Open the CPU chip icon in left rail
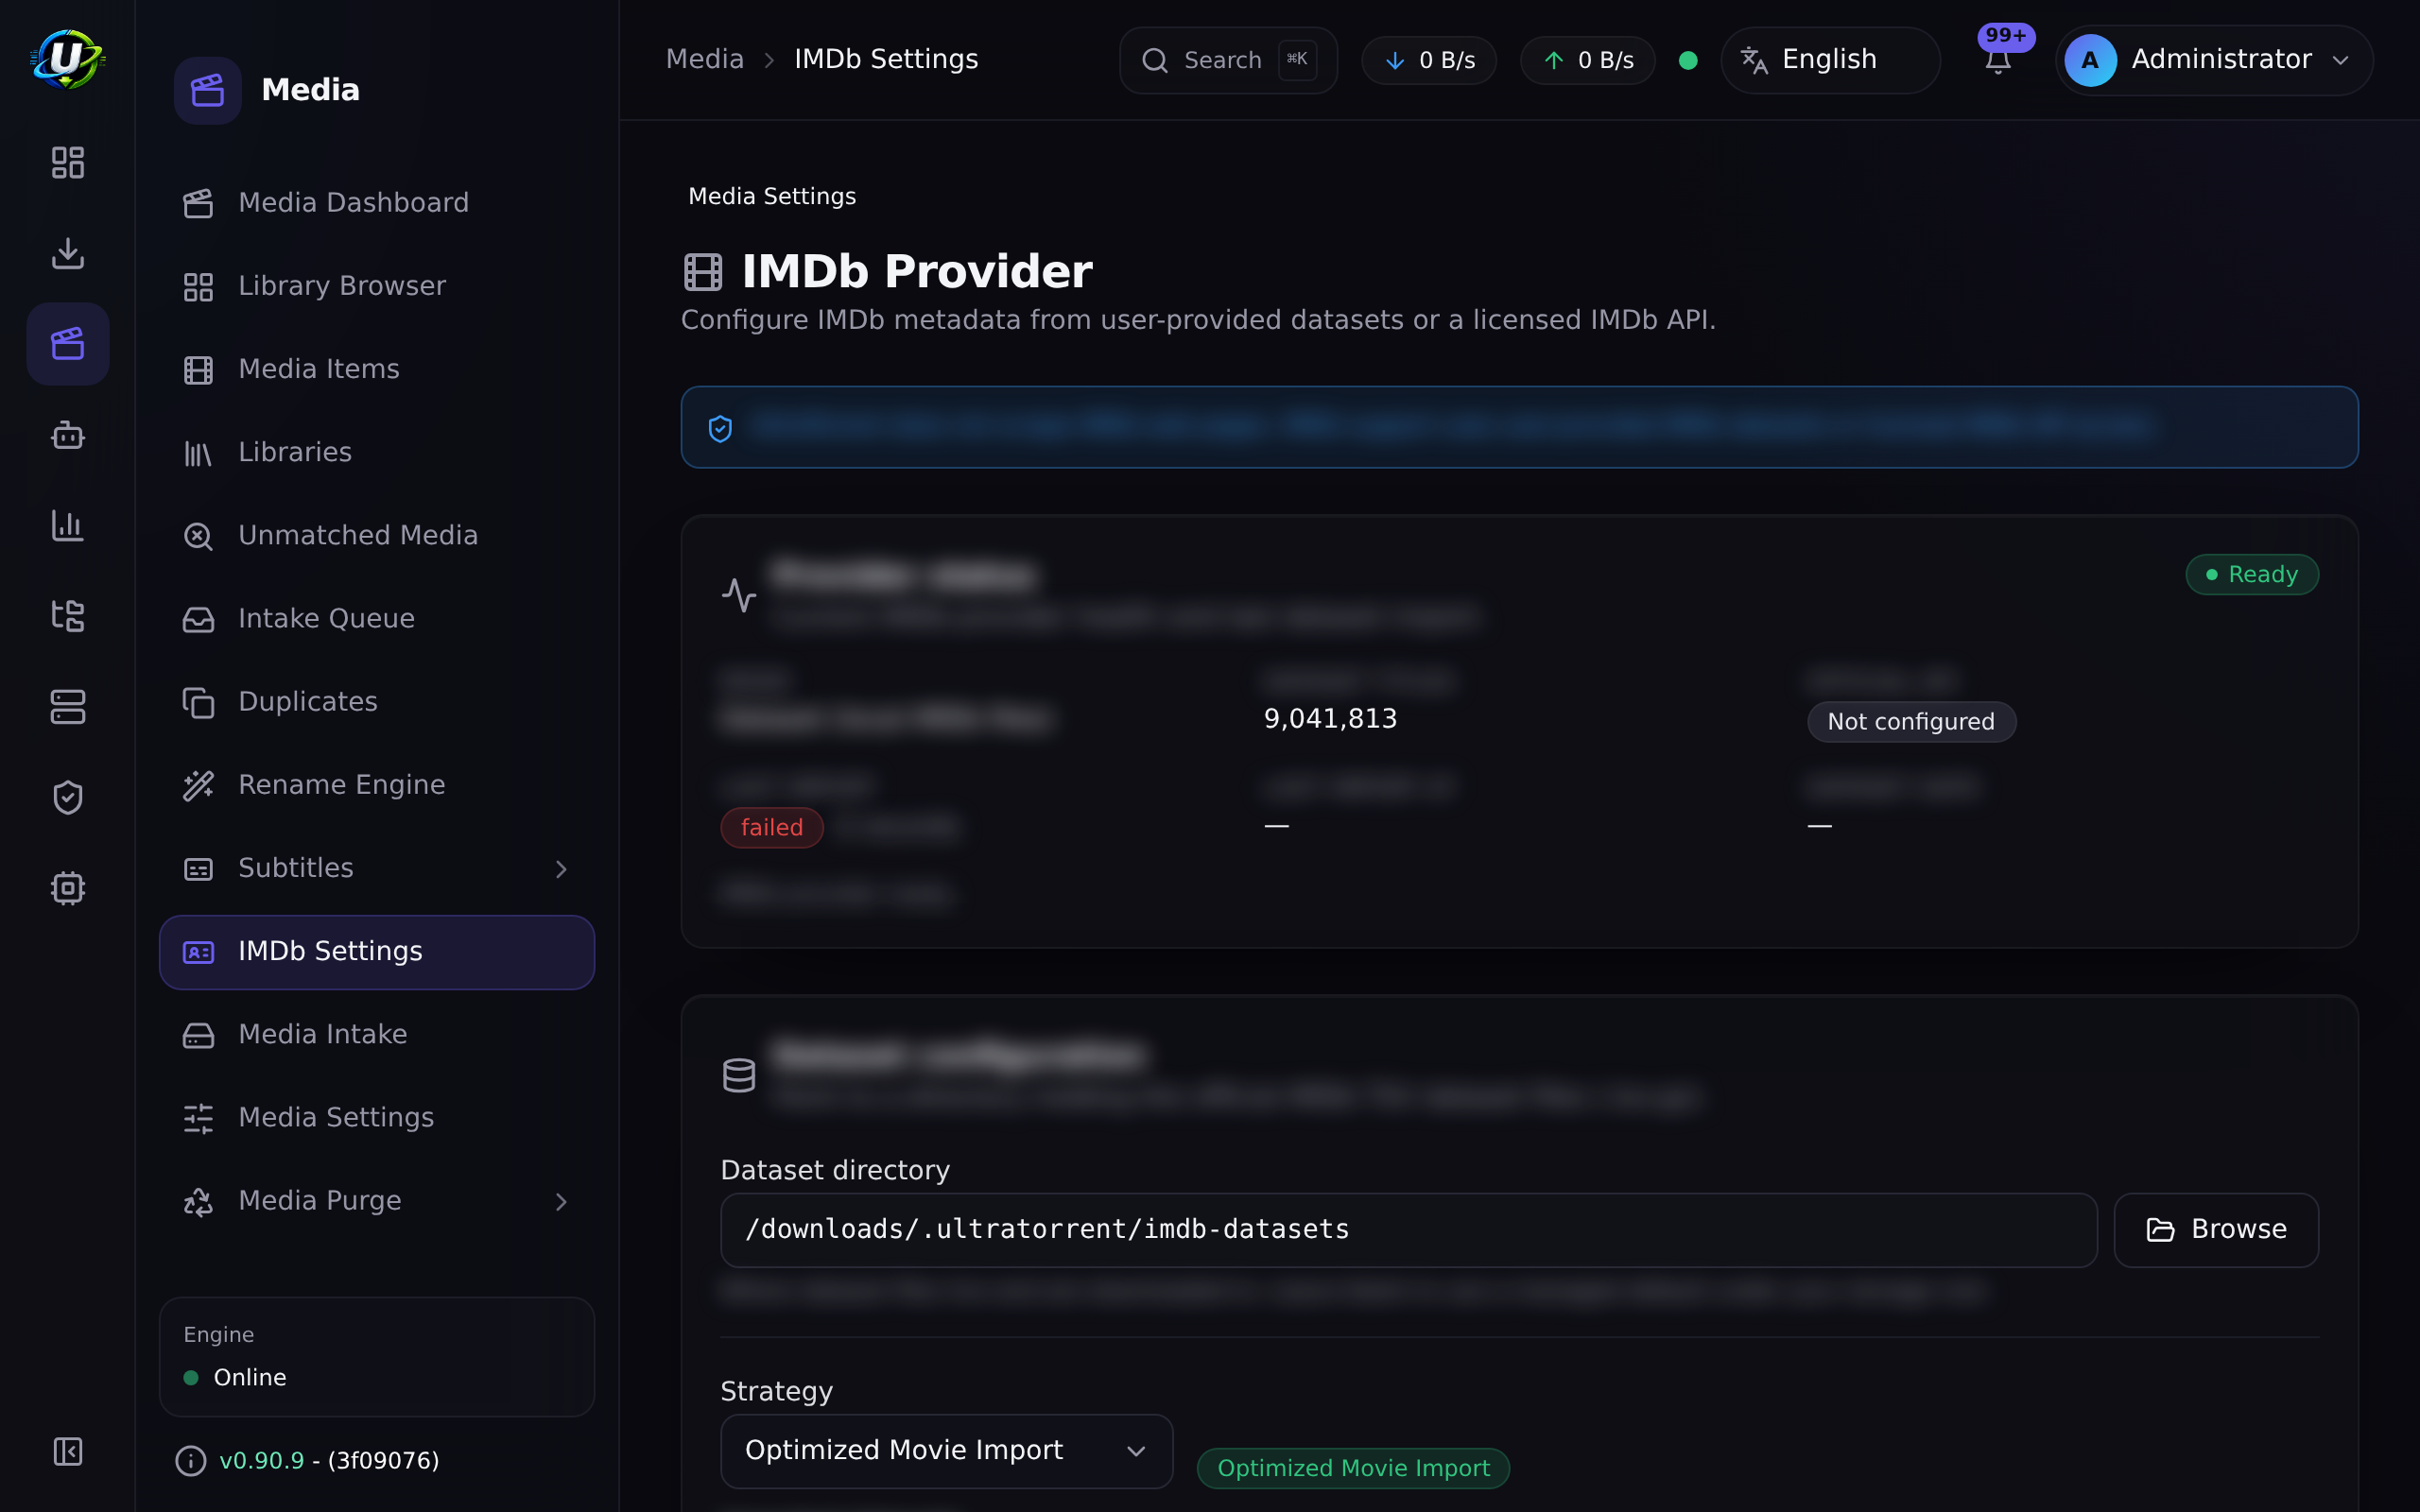Viewport: 2420px width, 1512px height. click(x=67, y=888)
